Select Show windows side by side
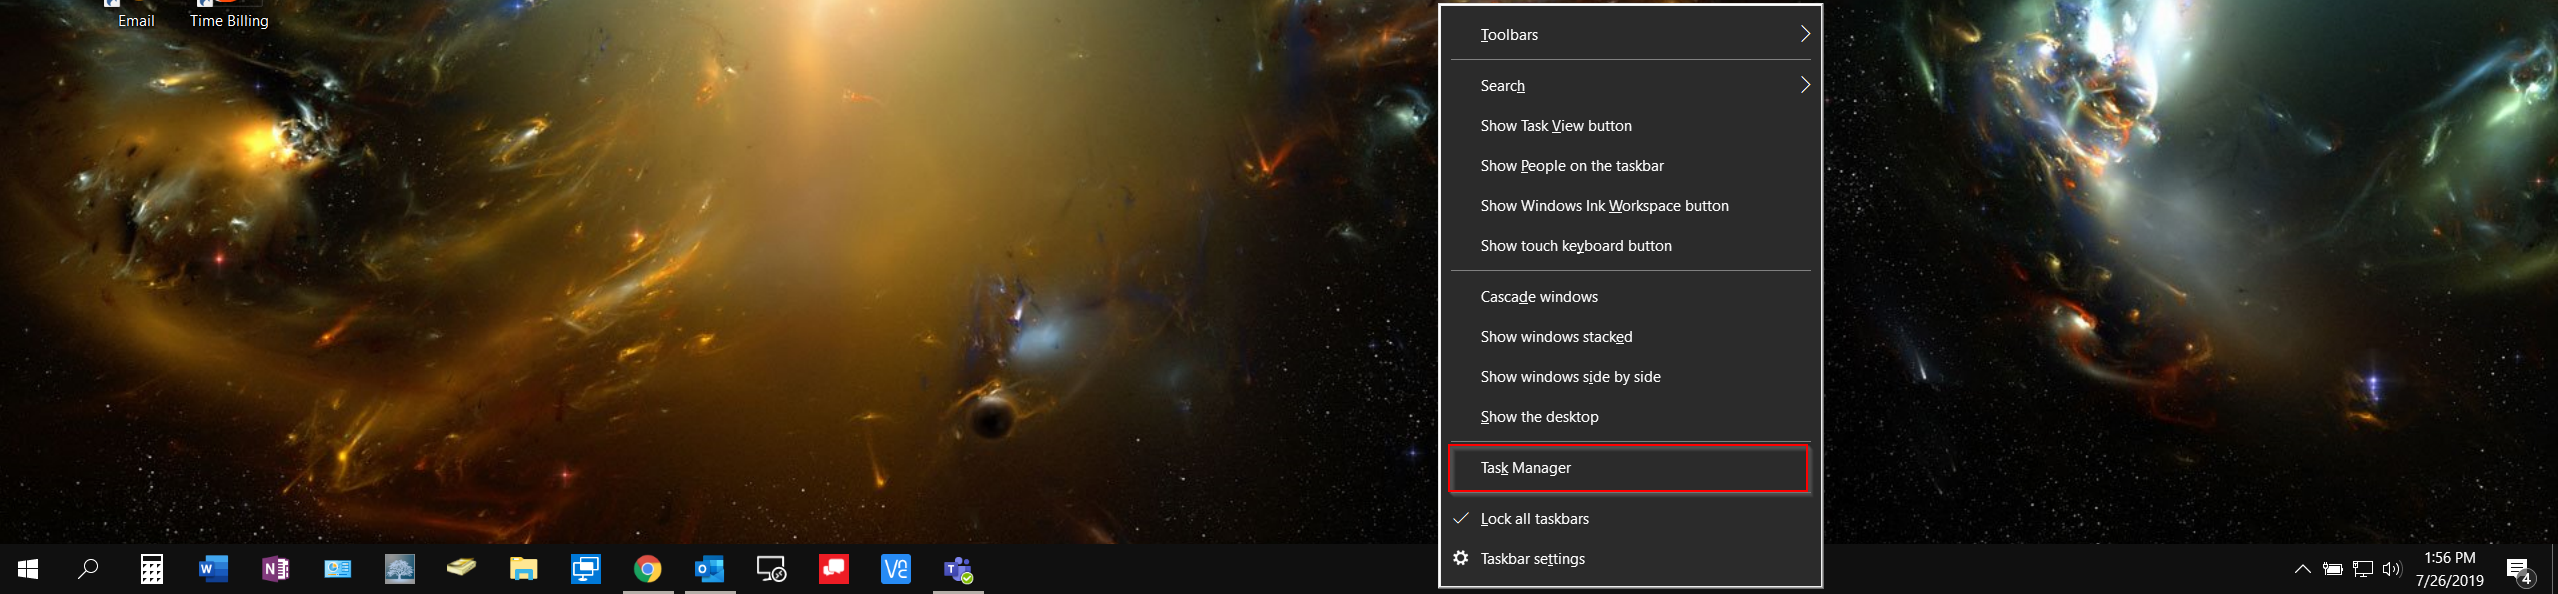 point(1630,377)
